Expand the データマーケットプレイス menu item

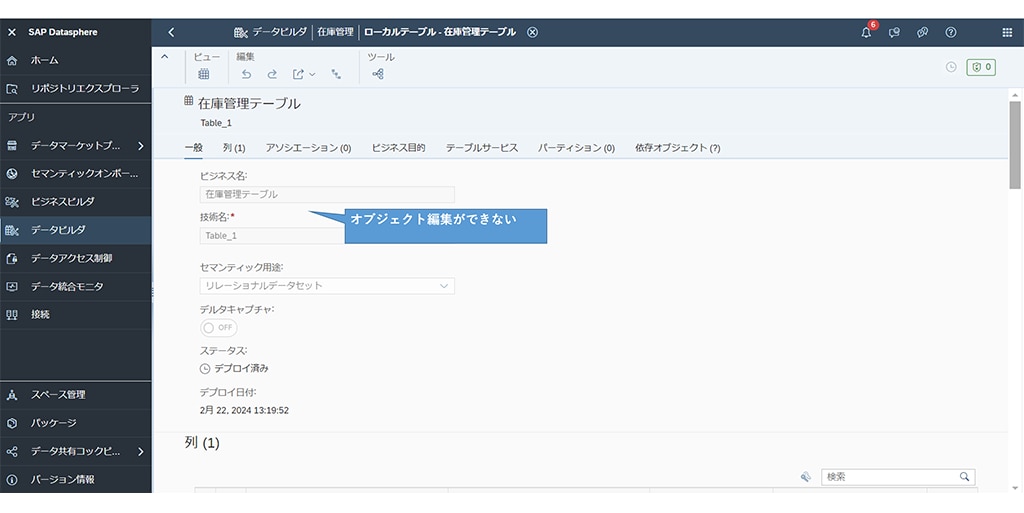(x=141, y=145)
